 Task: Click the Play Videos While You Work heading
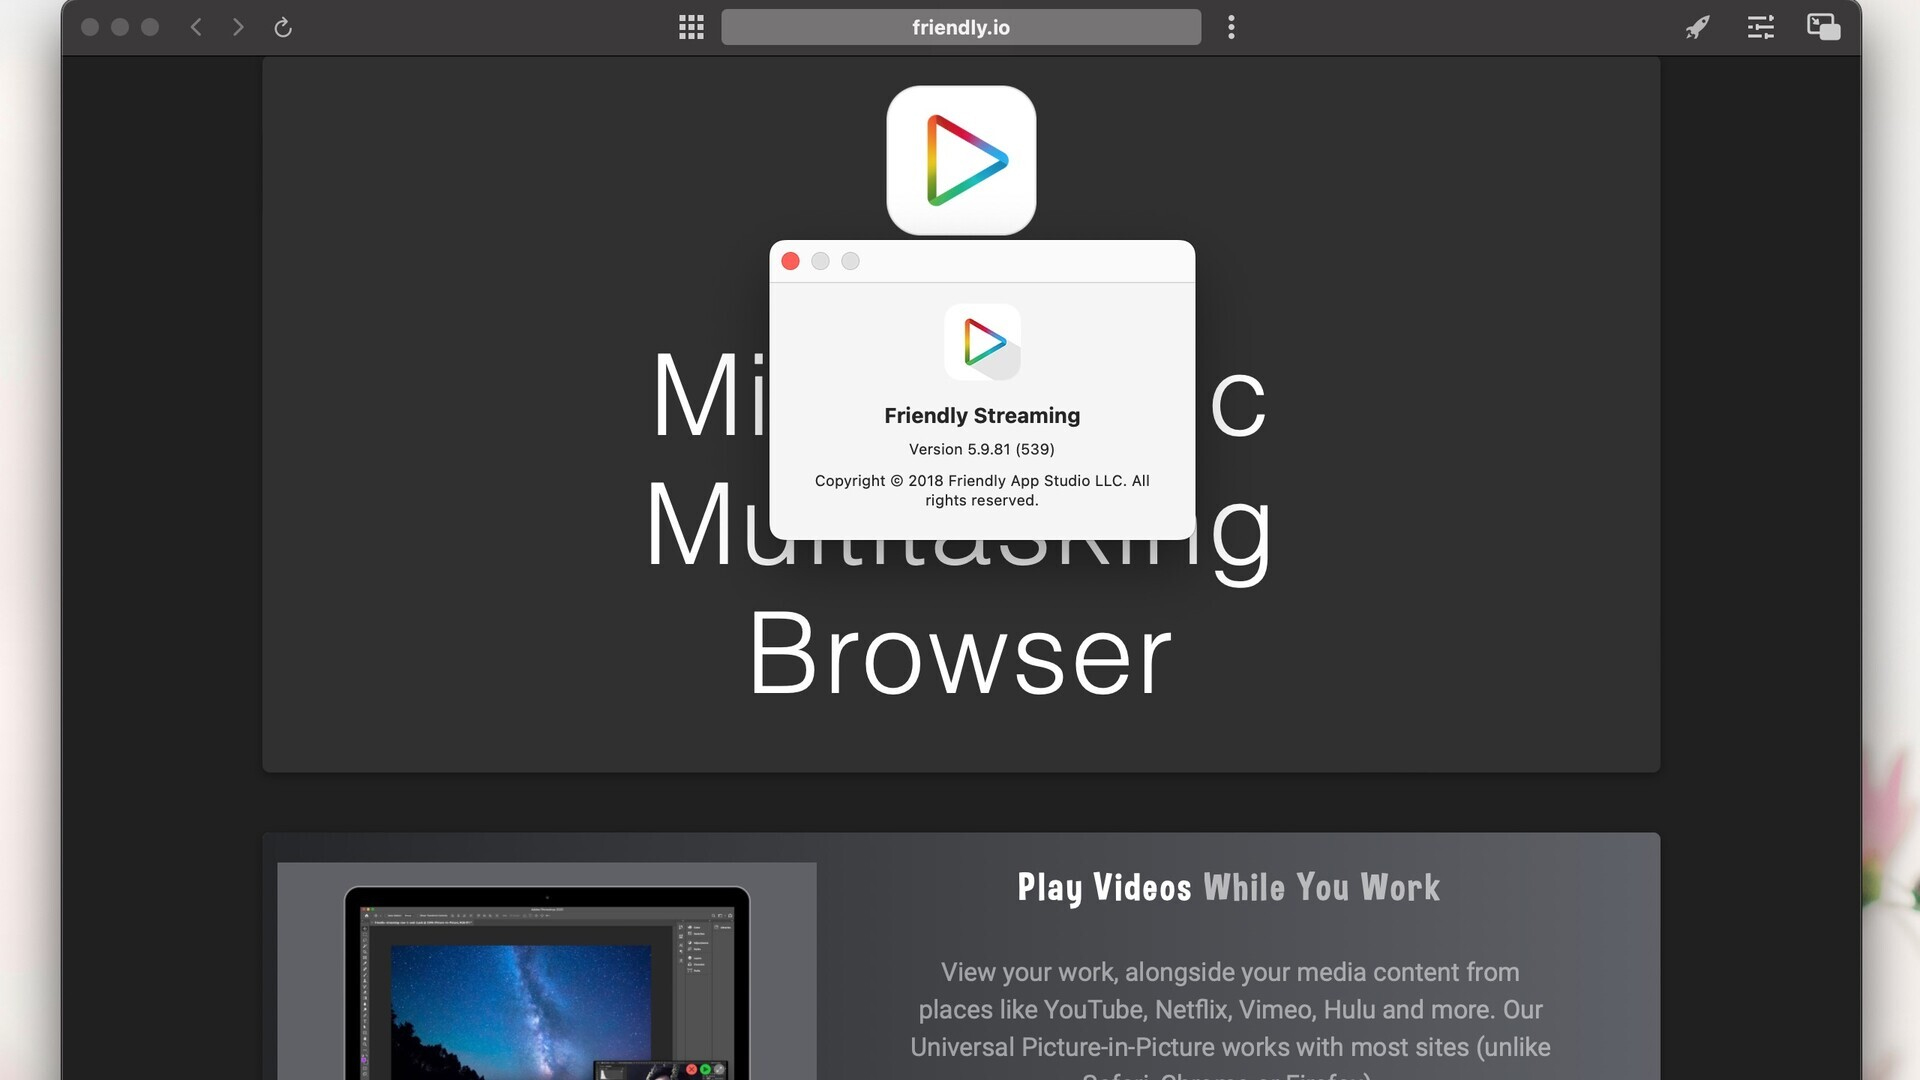[1229, 888]
